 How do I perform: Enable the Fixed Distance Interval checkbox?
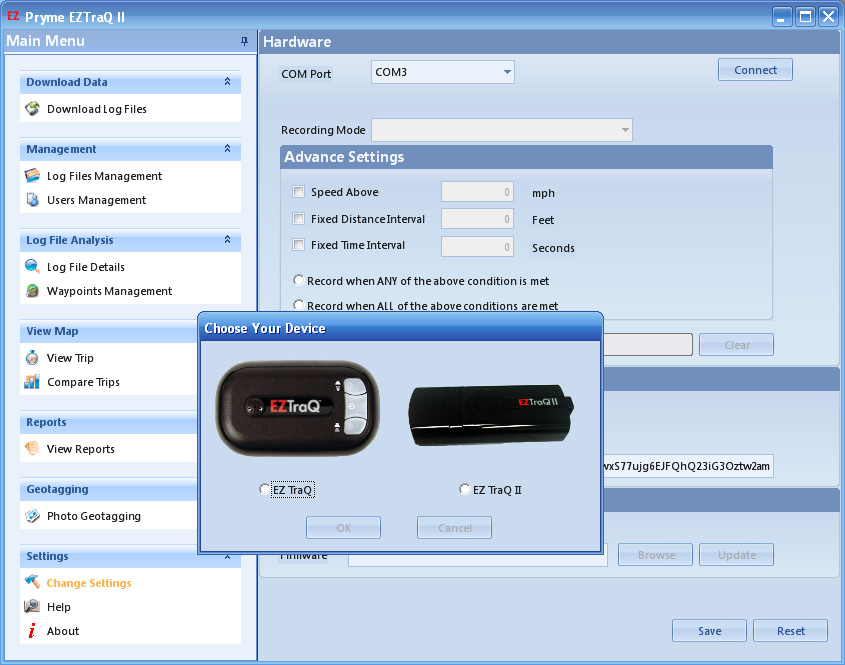(298, 218)
